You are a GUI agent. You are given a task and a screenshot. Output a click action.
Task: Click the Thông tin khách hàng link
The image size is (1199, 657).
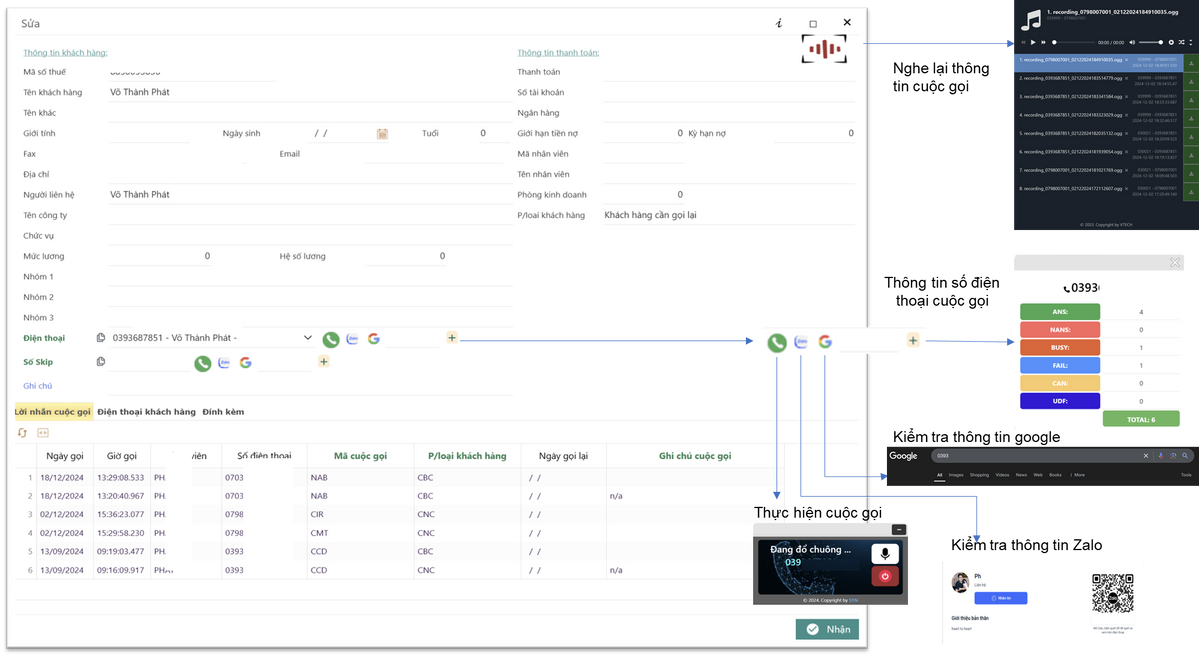[65, 52]
